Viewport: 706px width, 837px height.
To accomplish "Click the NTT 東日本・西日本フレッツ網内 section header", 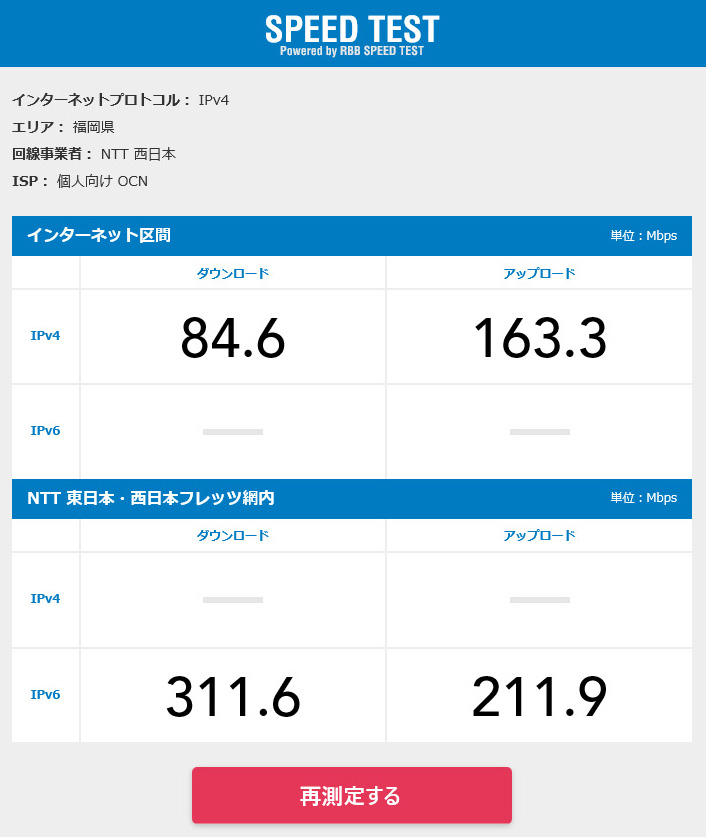I will [151, 498].
